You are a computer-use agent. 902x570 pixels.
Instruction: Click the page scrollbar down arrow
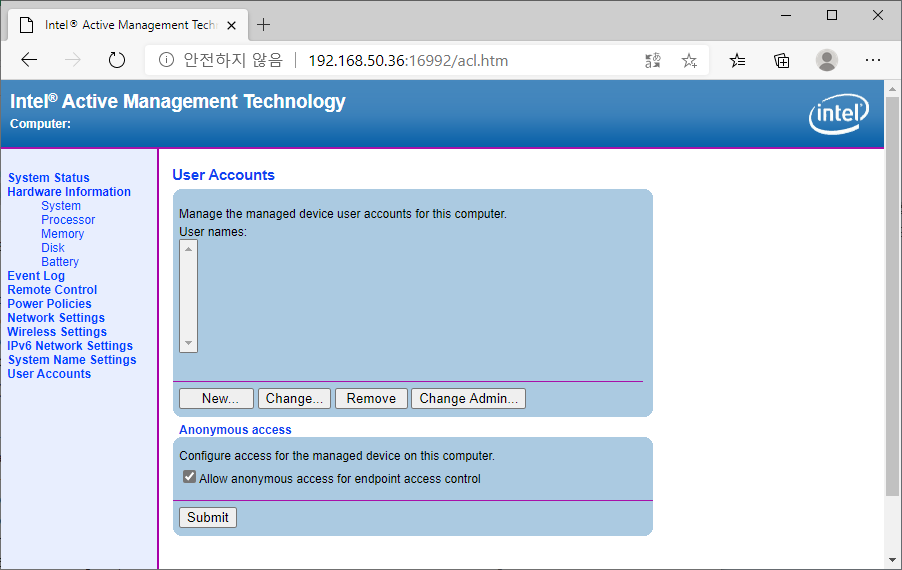892,560
